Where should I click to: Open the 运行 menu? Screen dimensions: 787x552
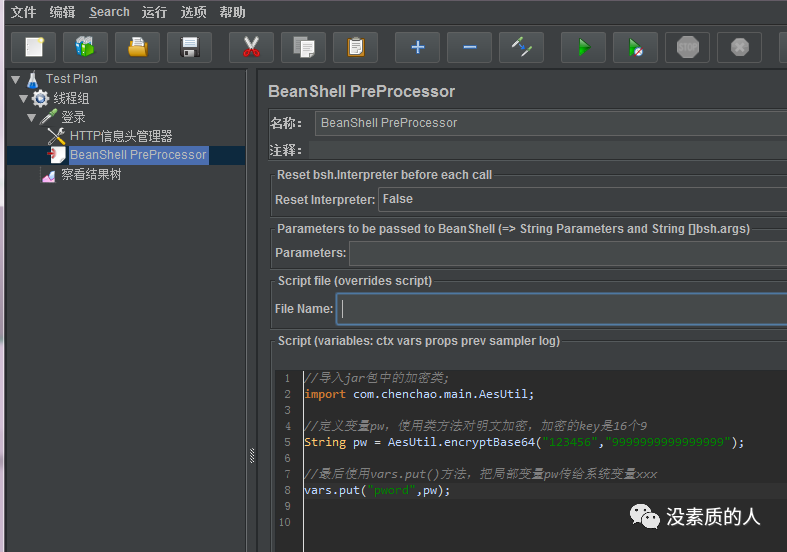[154, 12]
